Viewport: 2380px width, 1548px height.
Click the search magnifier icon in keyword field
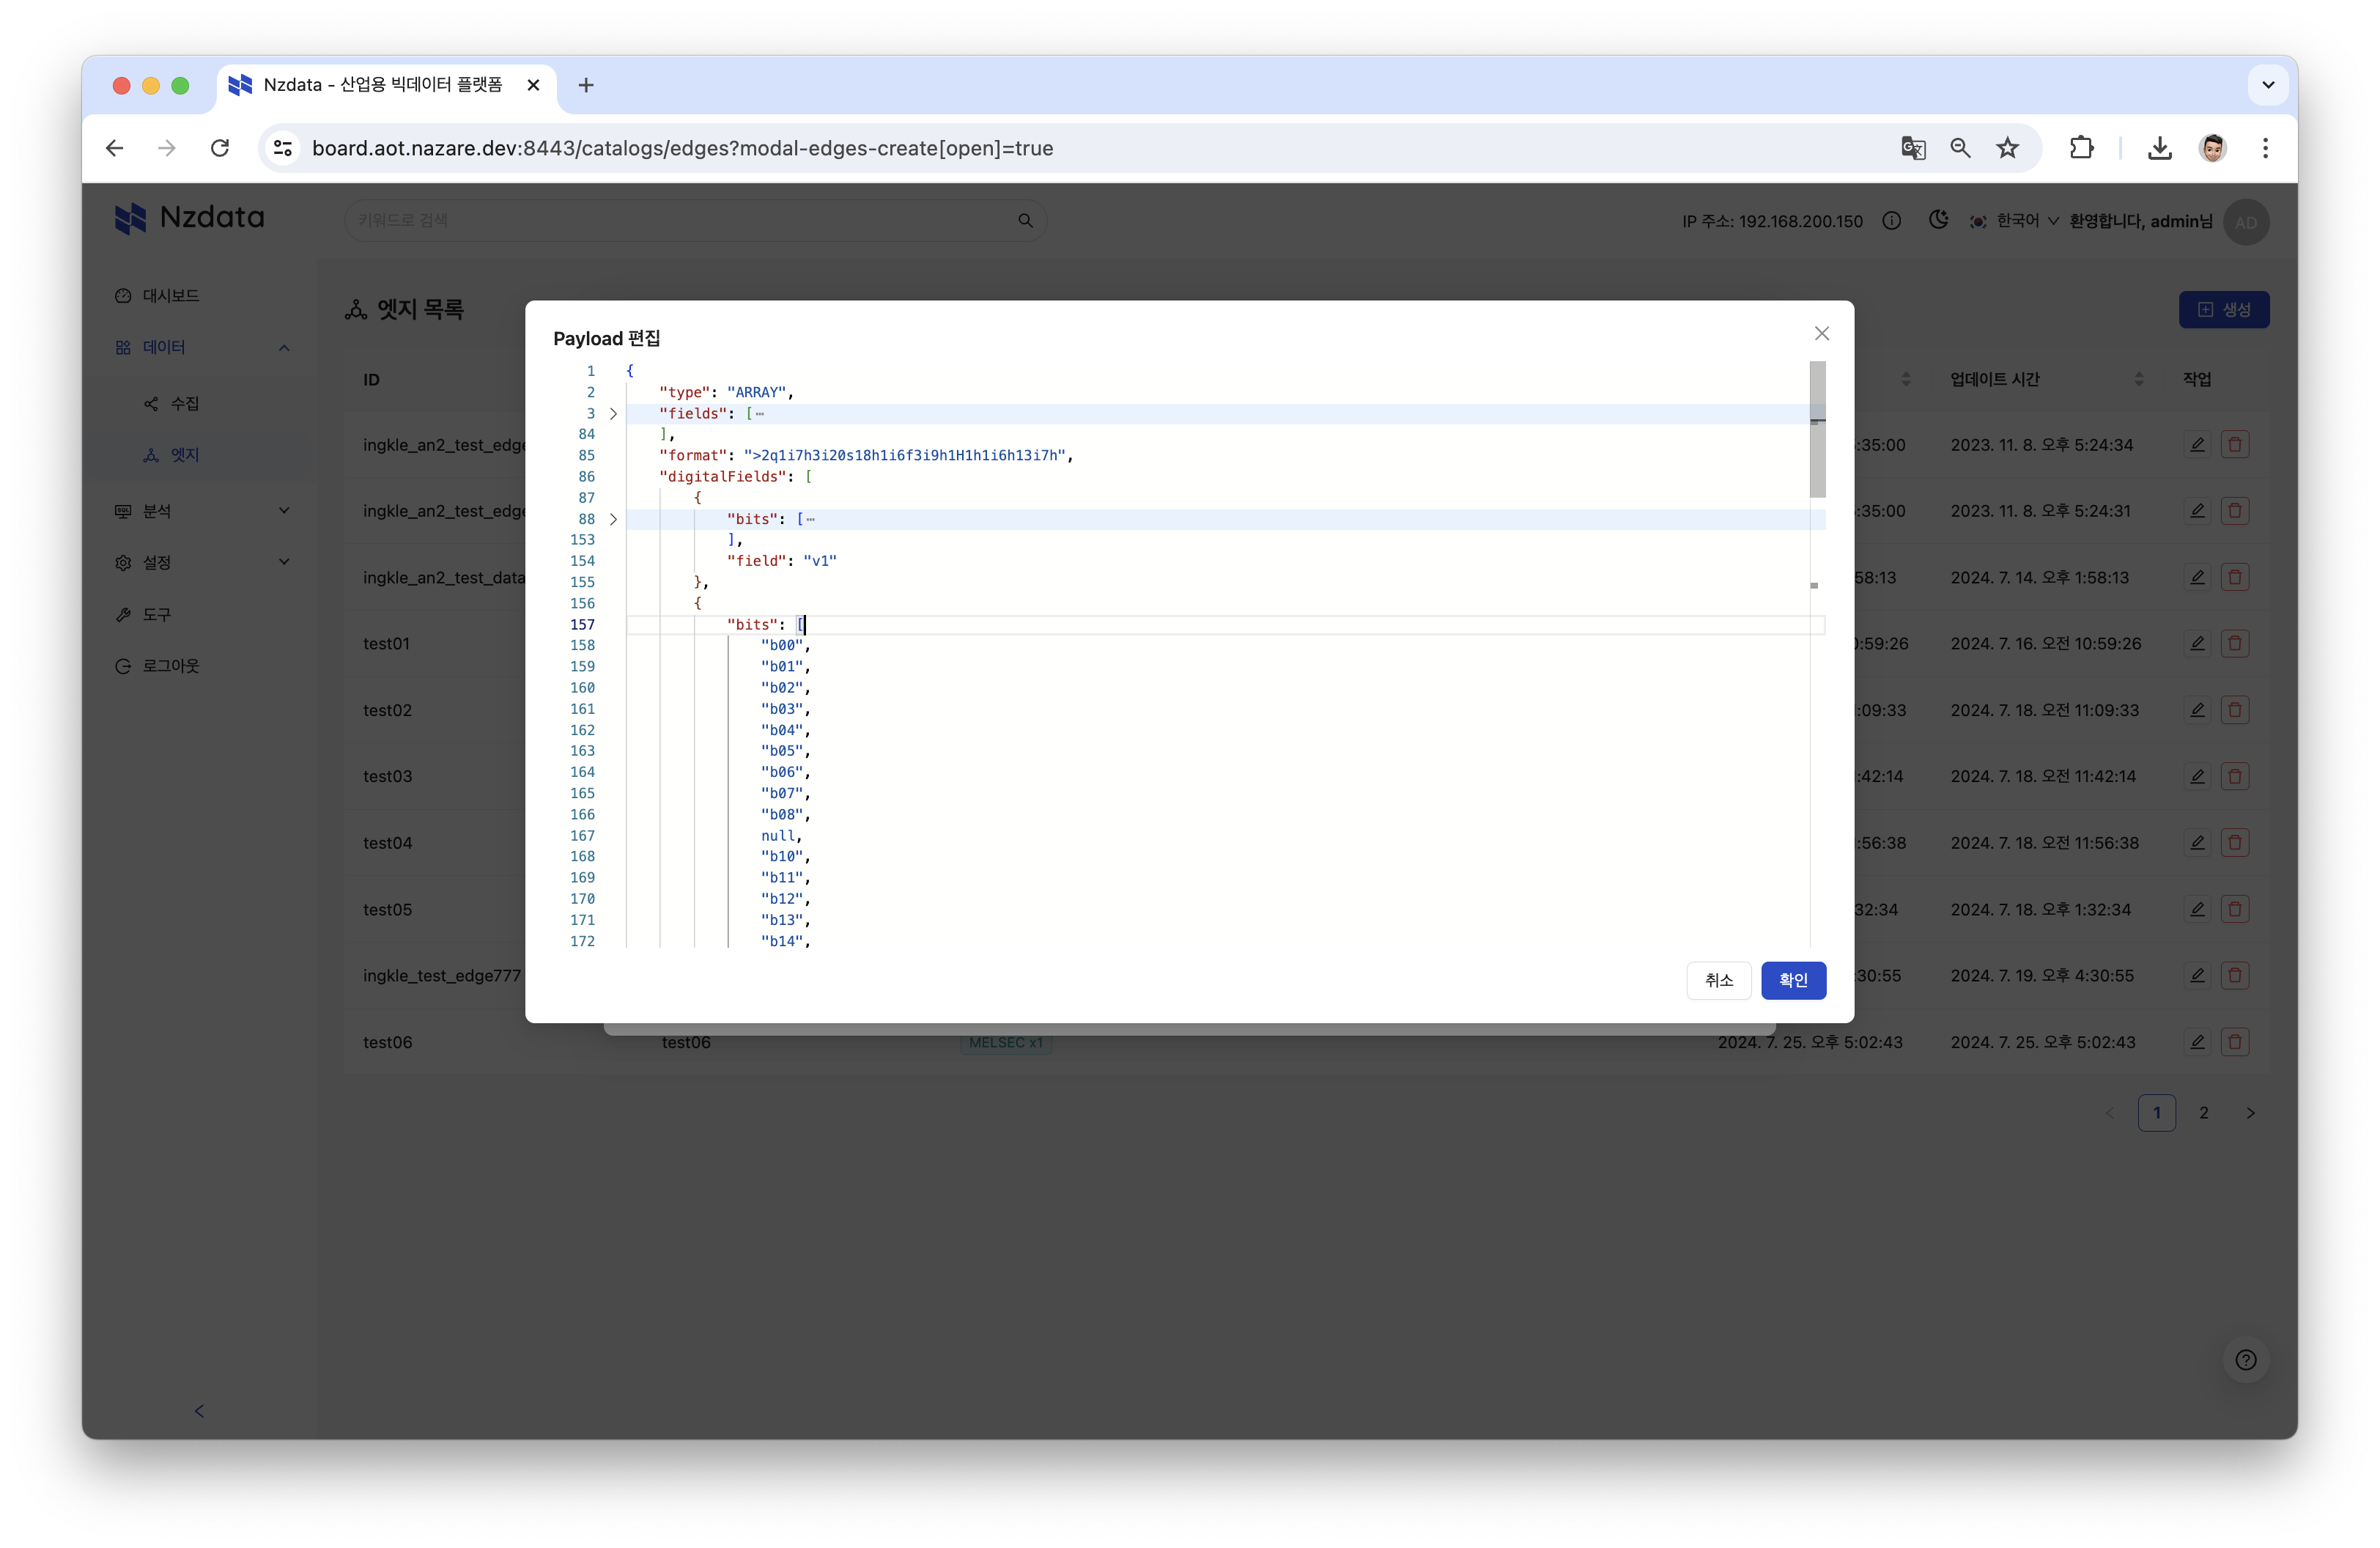[x=1025, y=220]
